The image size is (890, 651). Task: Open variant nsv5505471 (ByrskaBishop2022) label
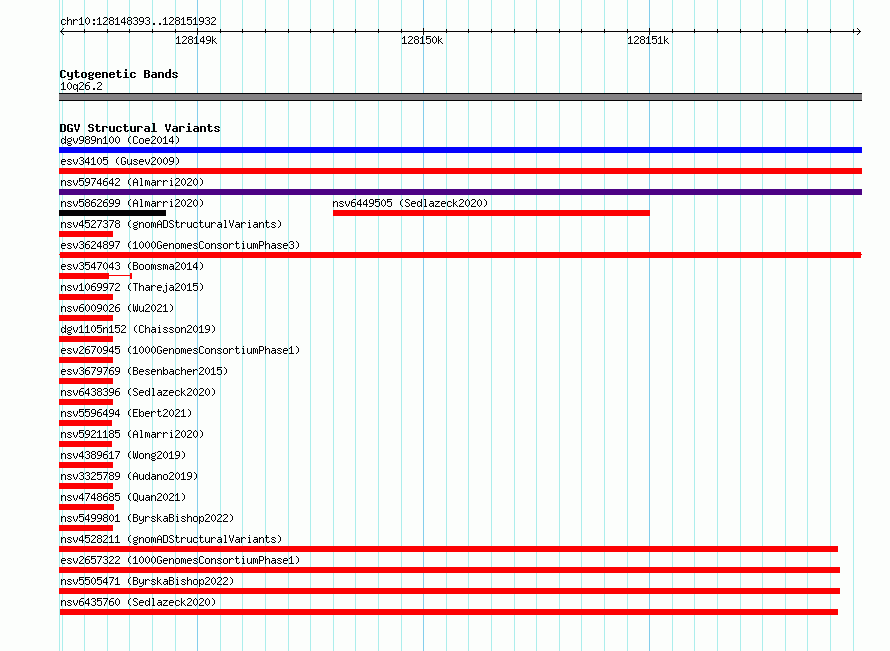point(147,581)
